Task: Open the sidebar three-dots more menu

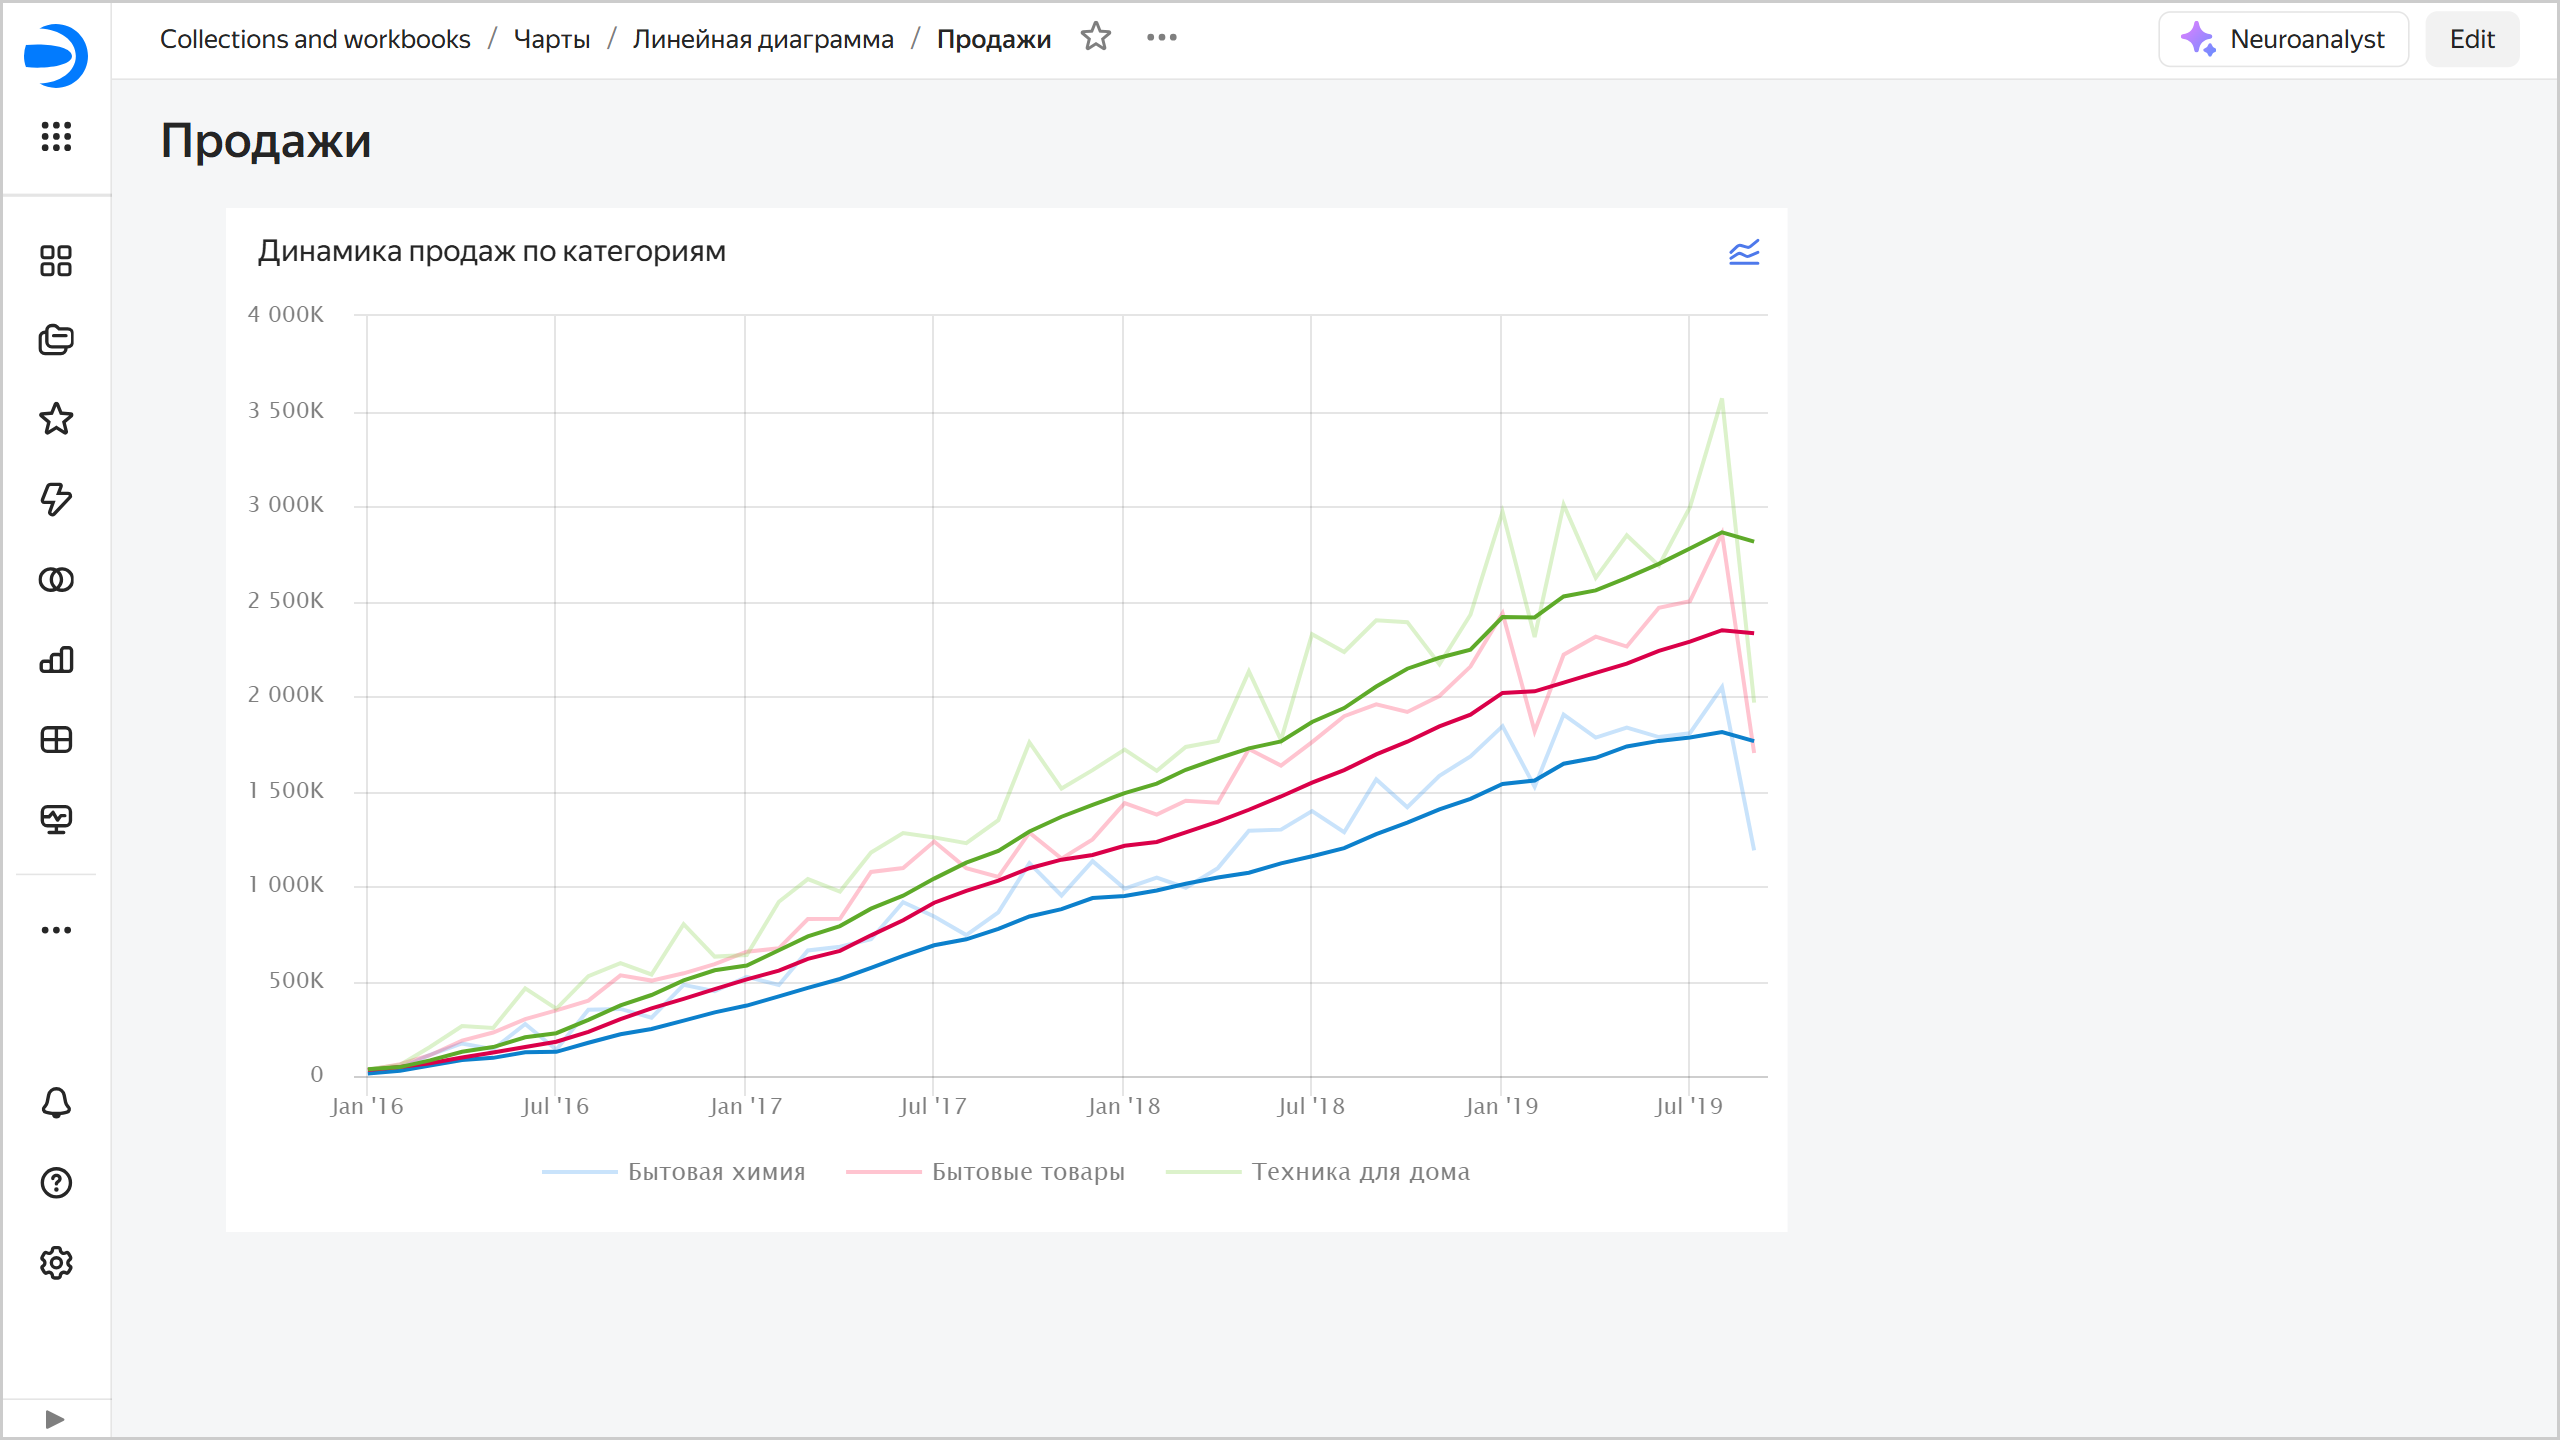Action: pyautogui.click(x=56, y=929)
